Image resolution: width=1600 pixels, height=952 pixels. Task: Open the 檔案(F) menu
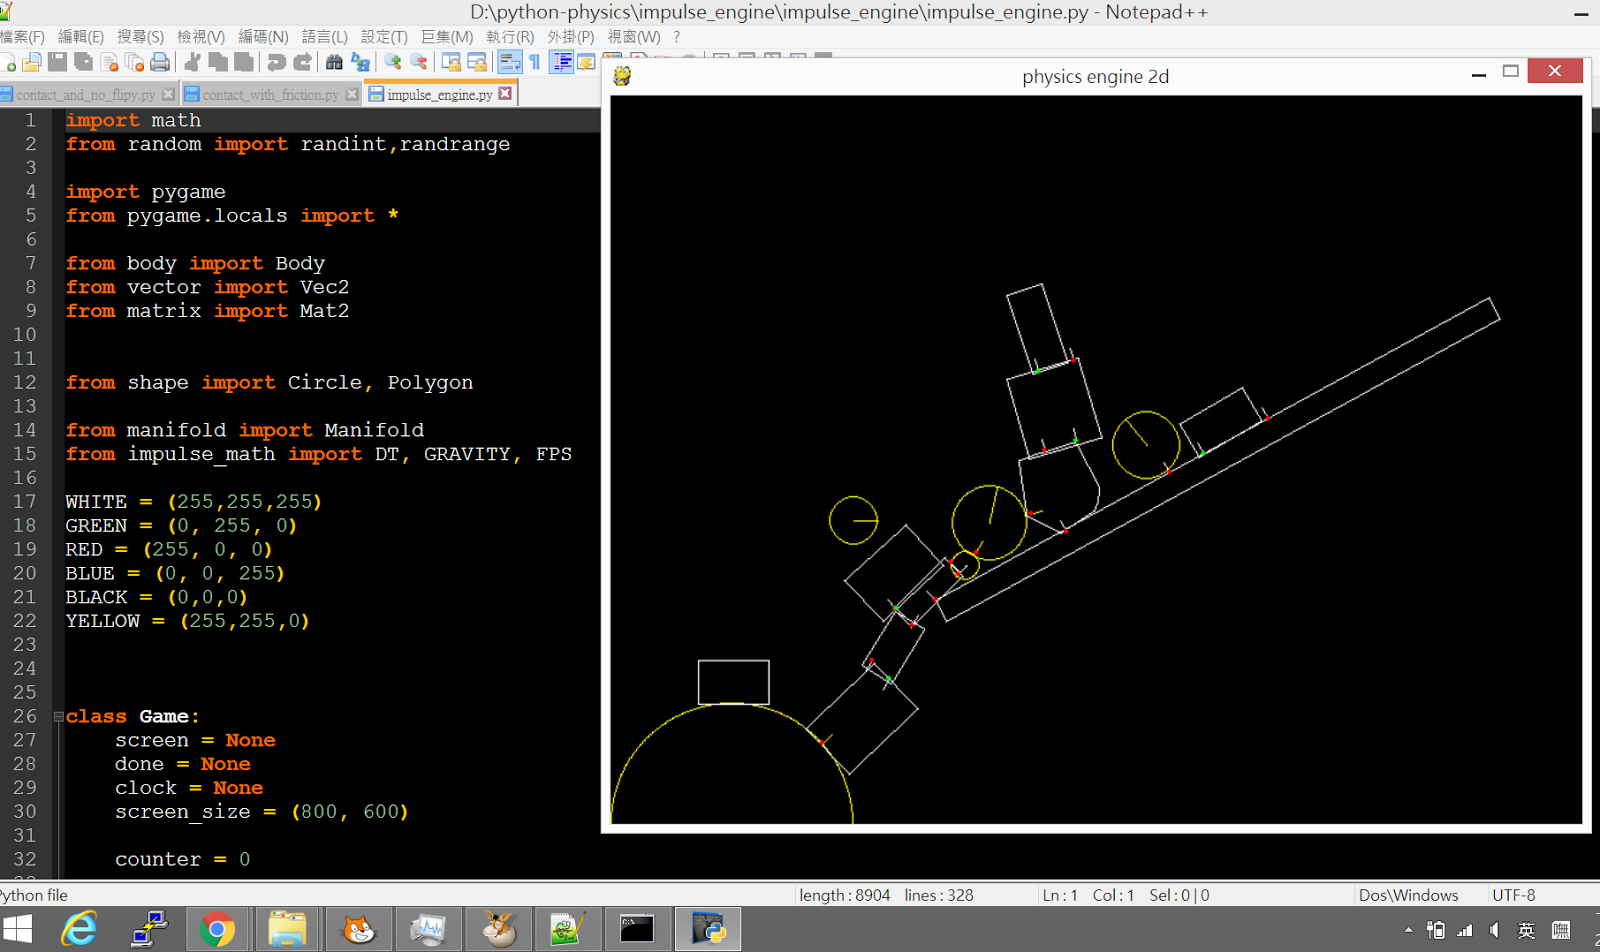(22, 37)
